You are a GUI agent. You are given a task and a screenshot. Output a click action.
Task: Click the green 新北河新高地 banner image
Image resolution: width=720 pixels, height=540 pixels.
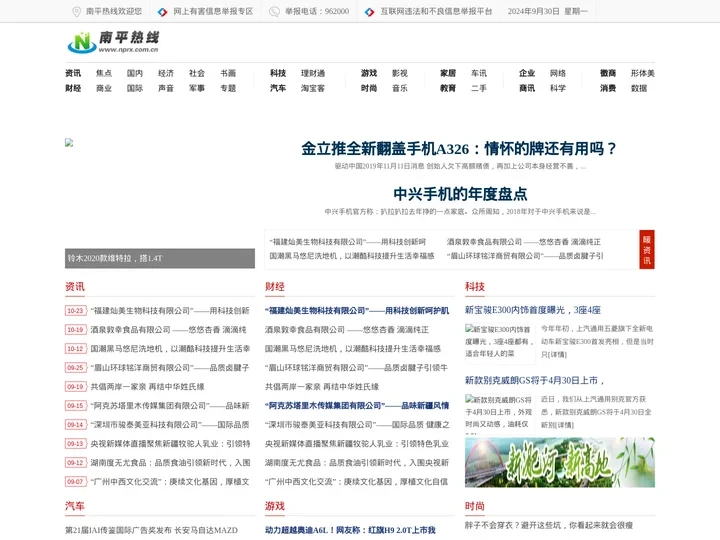(560, 462)
